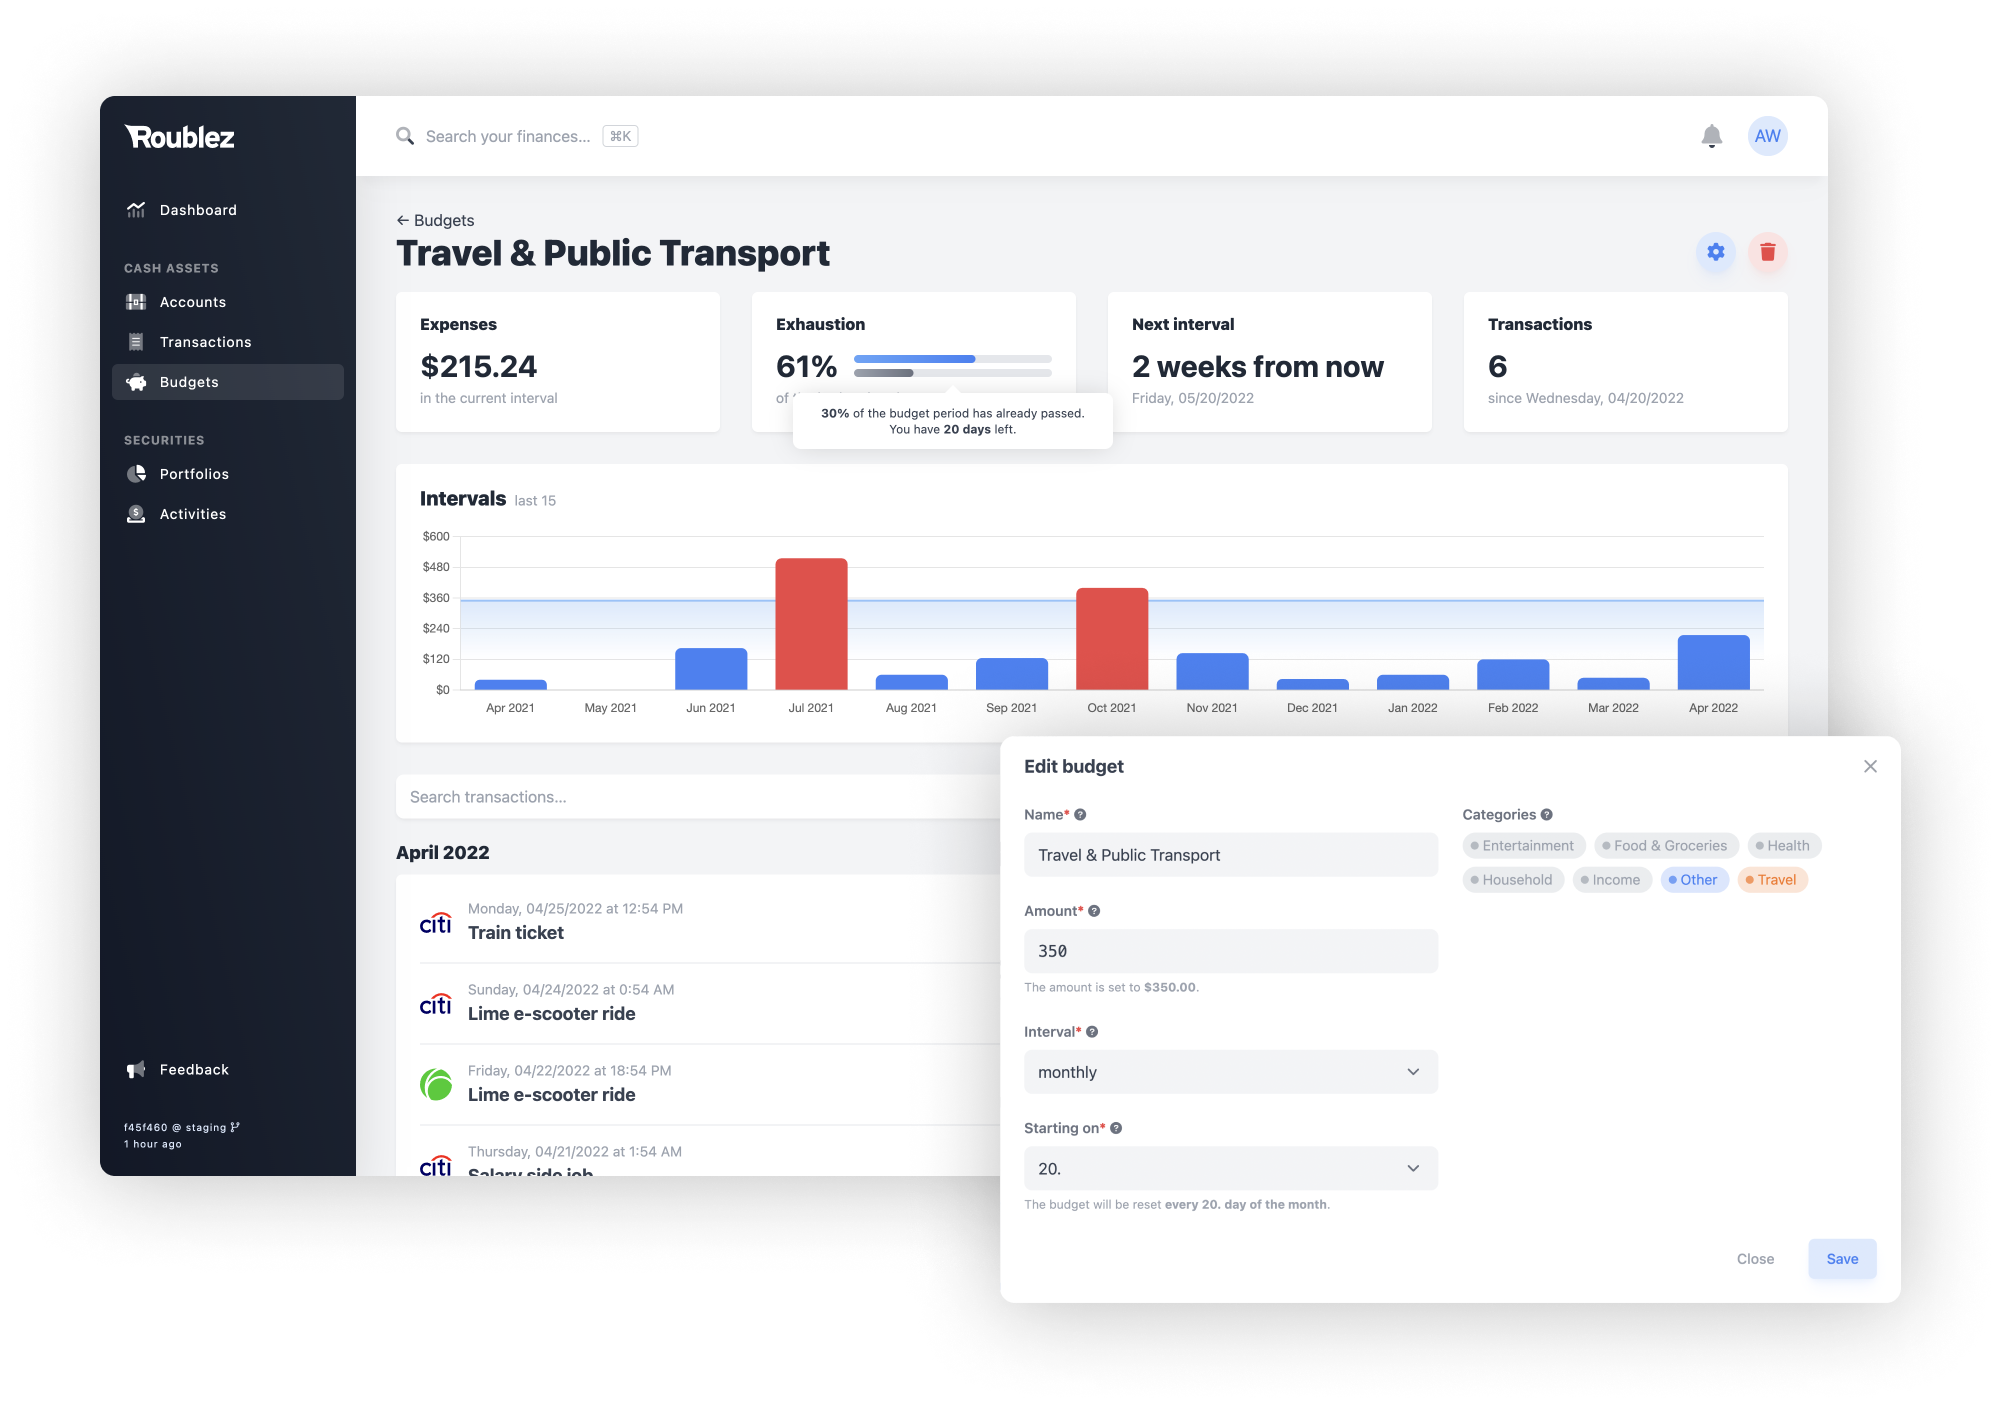This screenshot has width=2001, height=1407.
Task: Click the Apr 2022 bar in chart
Action: (1714, 662)
